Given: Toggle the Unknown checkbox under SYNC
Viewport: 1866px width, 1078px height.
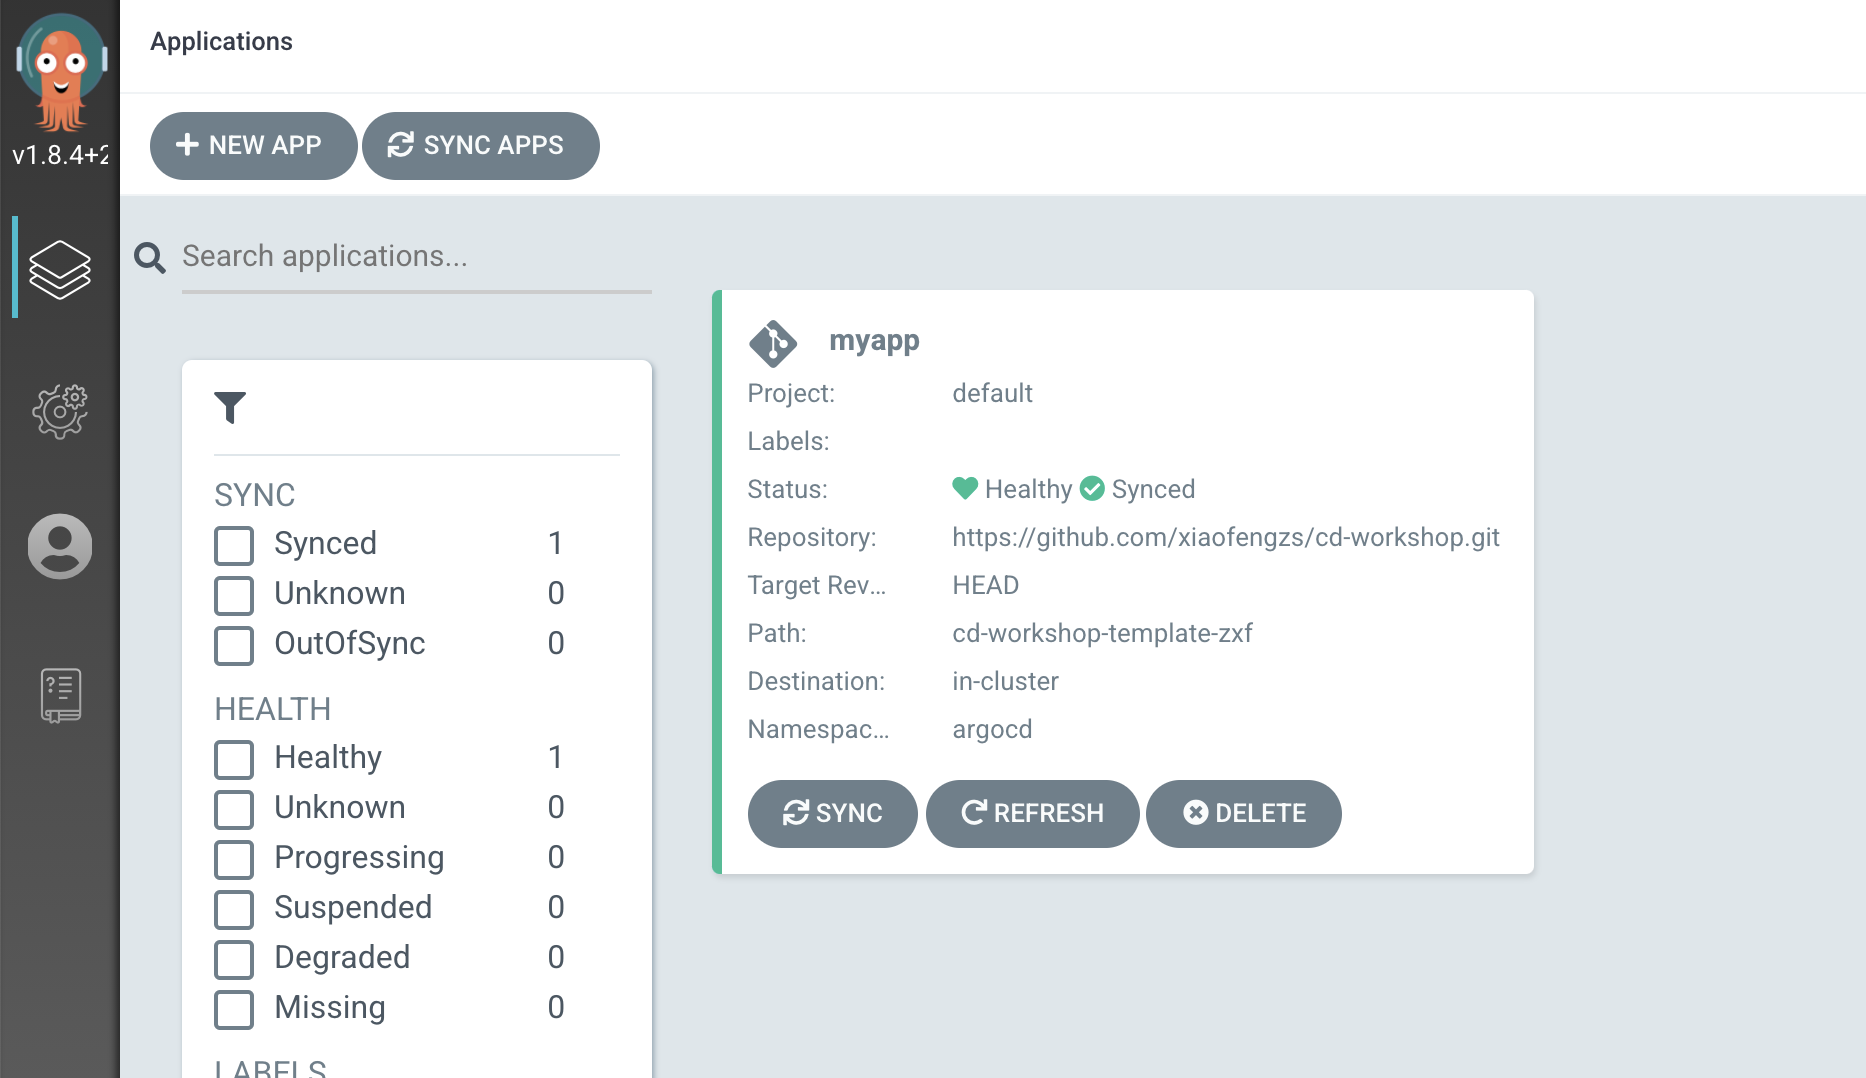Looking at the screenshot, I should tap(234, 595).
